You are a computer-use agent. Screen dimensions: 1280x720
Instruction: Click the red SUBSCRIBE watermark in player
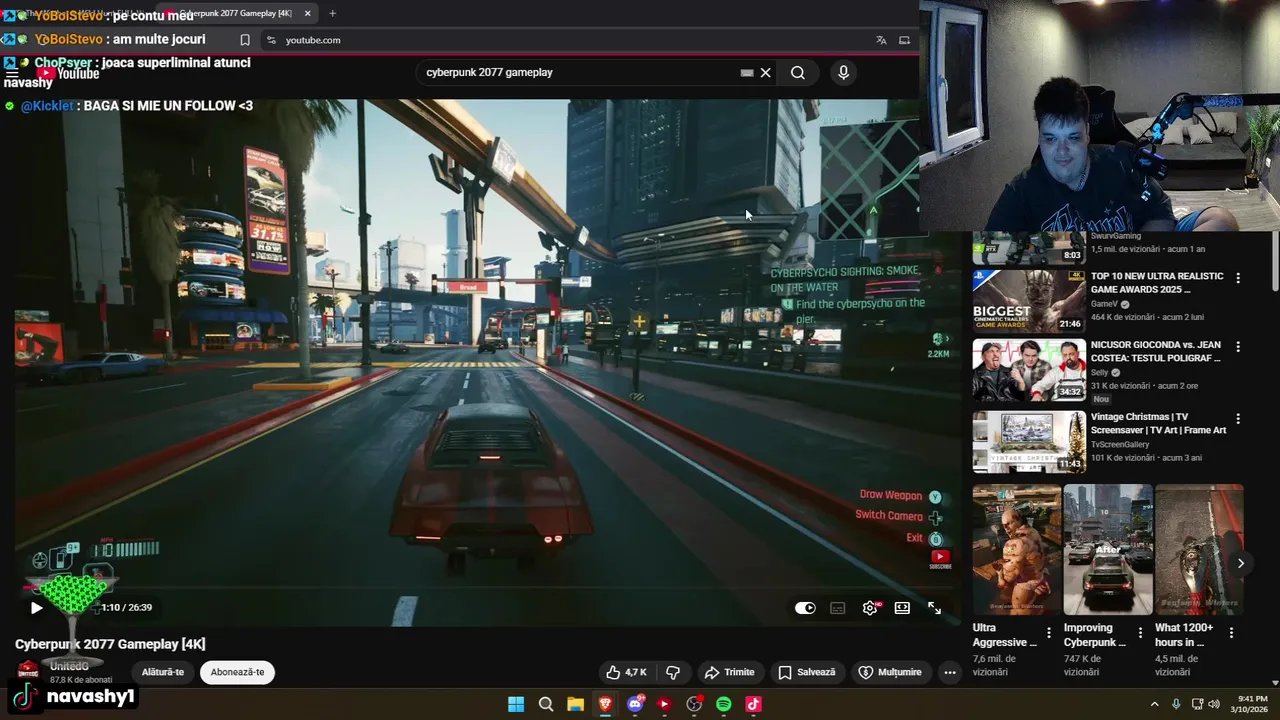(x=940, y=559)
